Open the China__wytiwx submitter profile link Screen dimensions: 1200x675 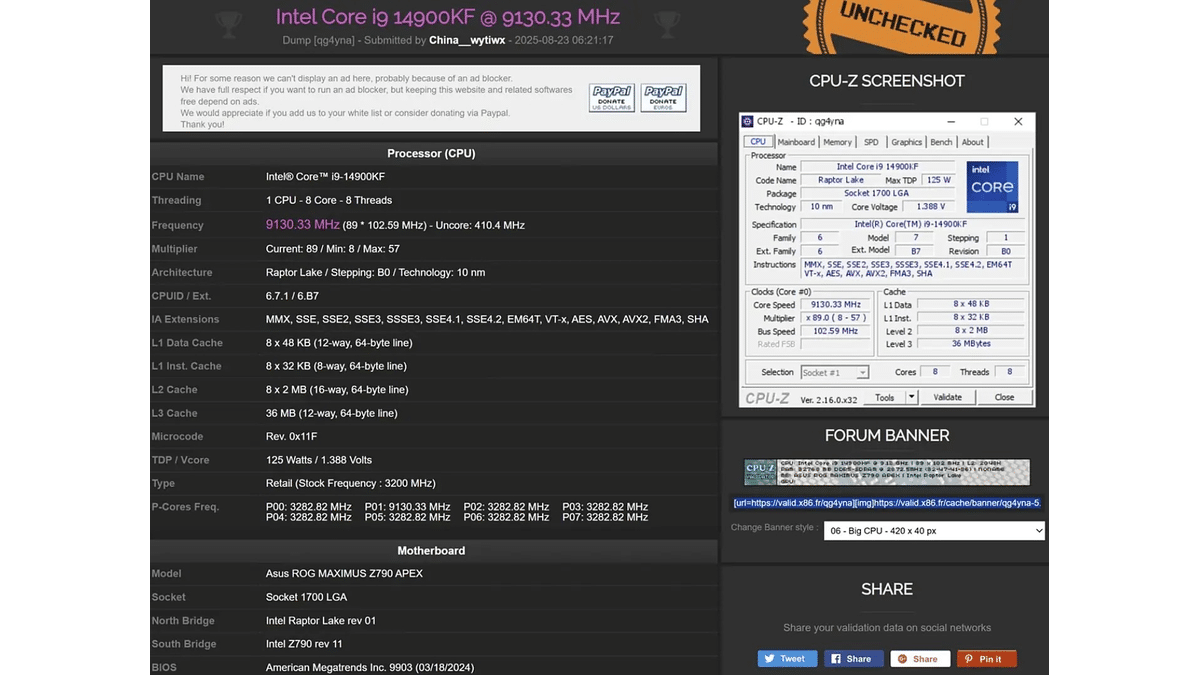469,40
